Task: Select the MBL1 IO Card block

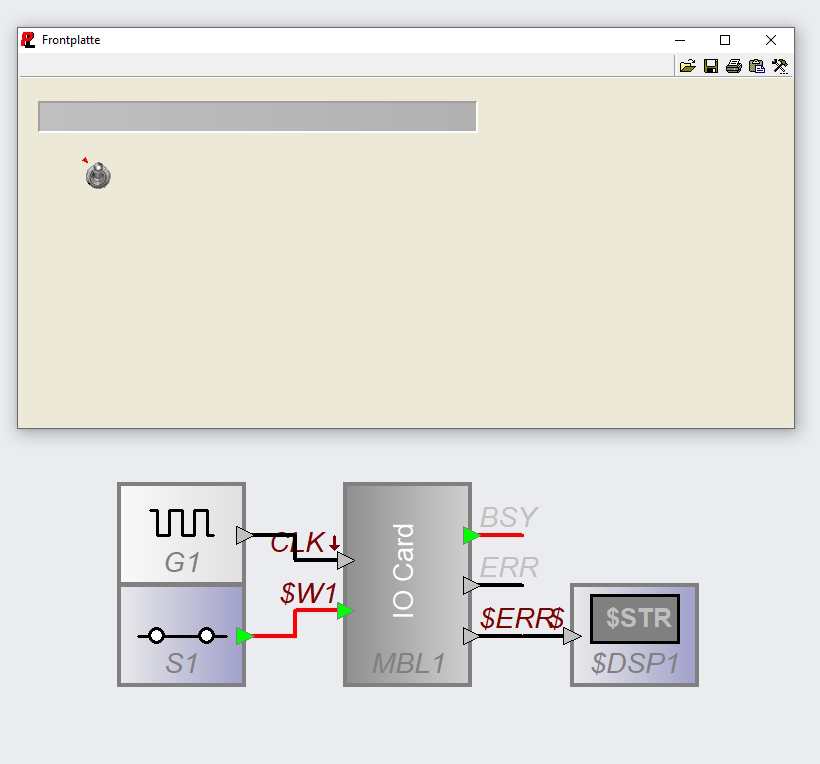Action: click(x=407, y=584)
